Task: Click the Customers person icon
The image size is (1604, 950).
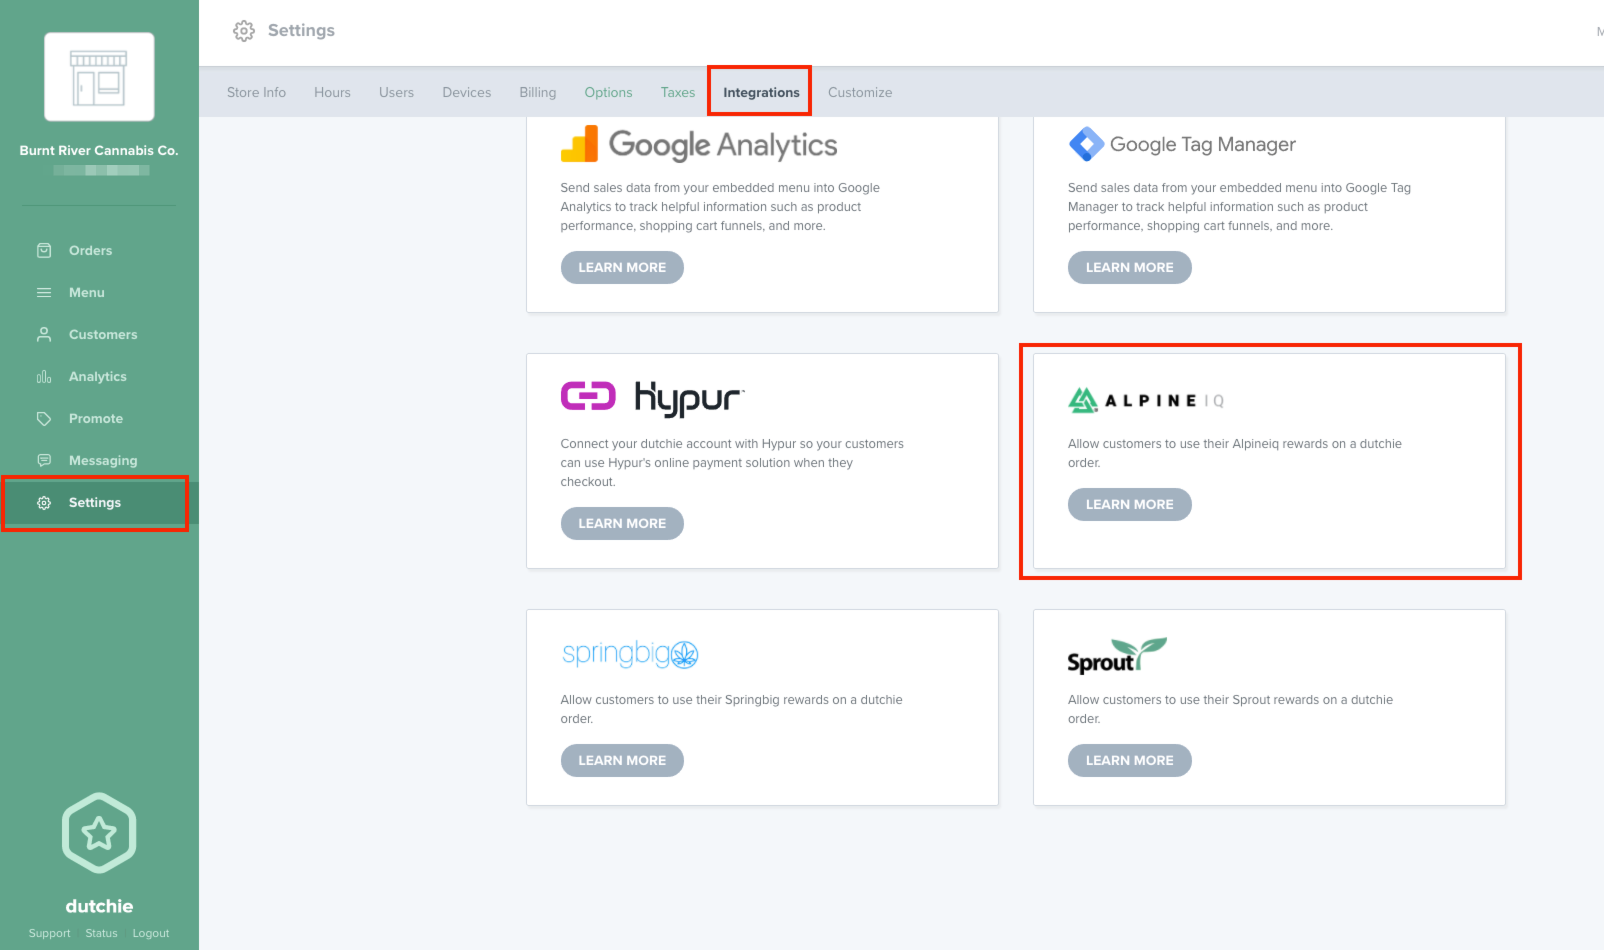Action: (x=44, y=335)
